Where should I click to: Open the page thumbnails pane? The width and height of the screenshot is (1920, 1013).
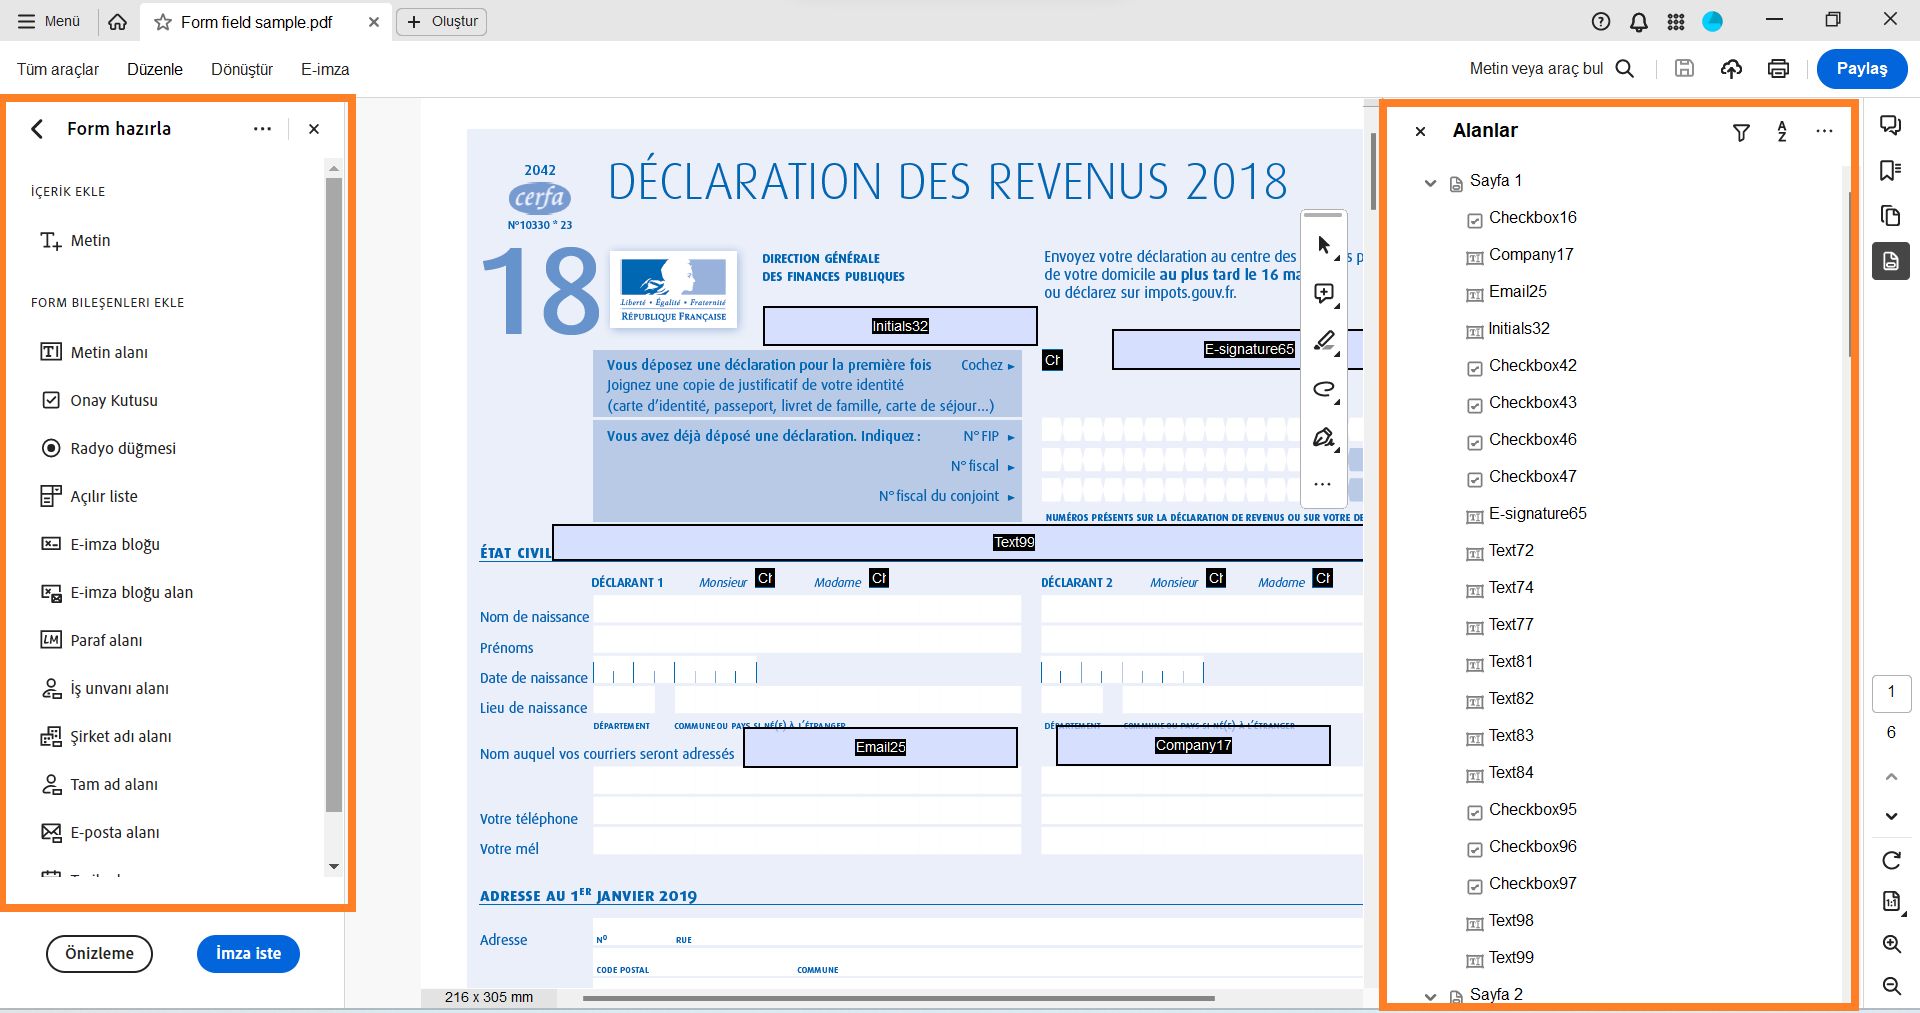[1891, 216]
